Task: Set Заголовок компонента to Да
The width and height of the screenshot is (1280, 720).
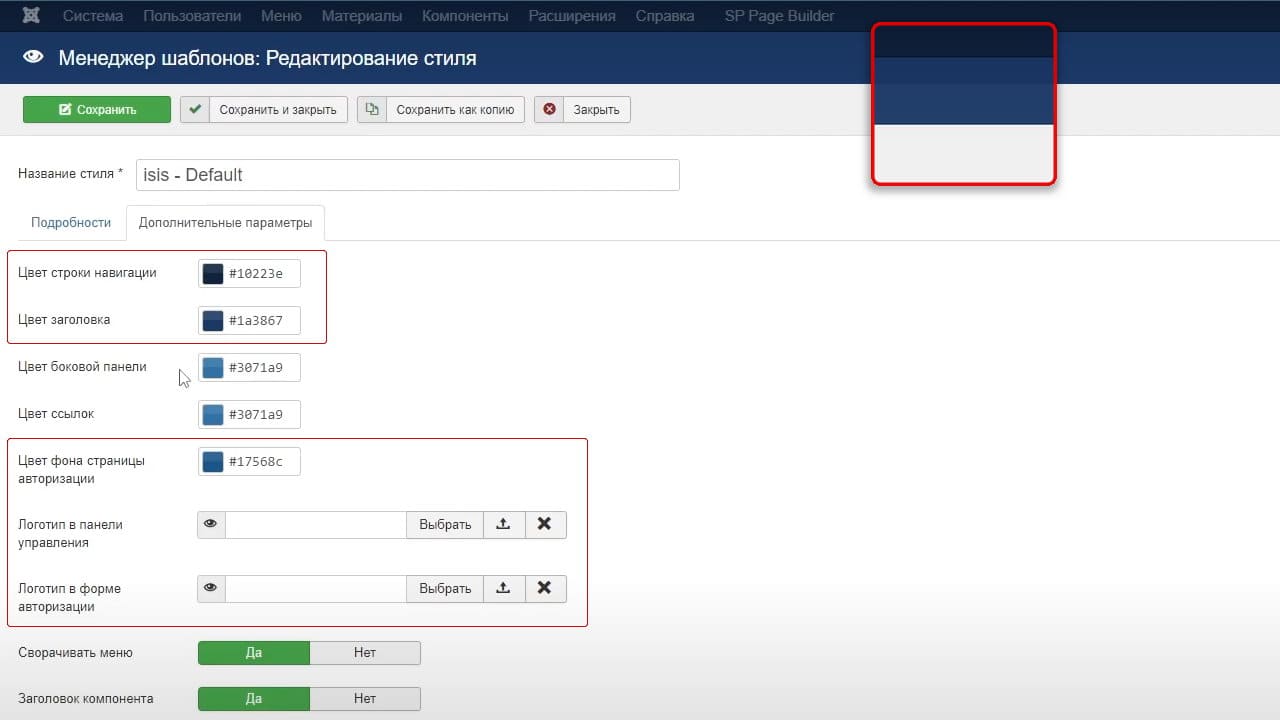Action: [254, 698]
